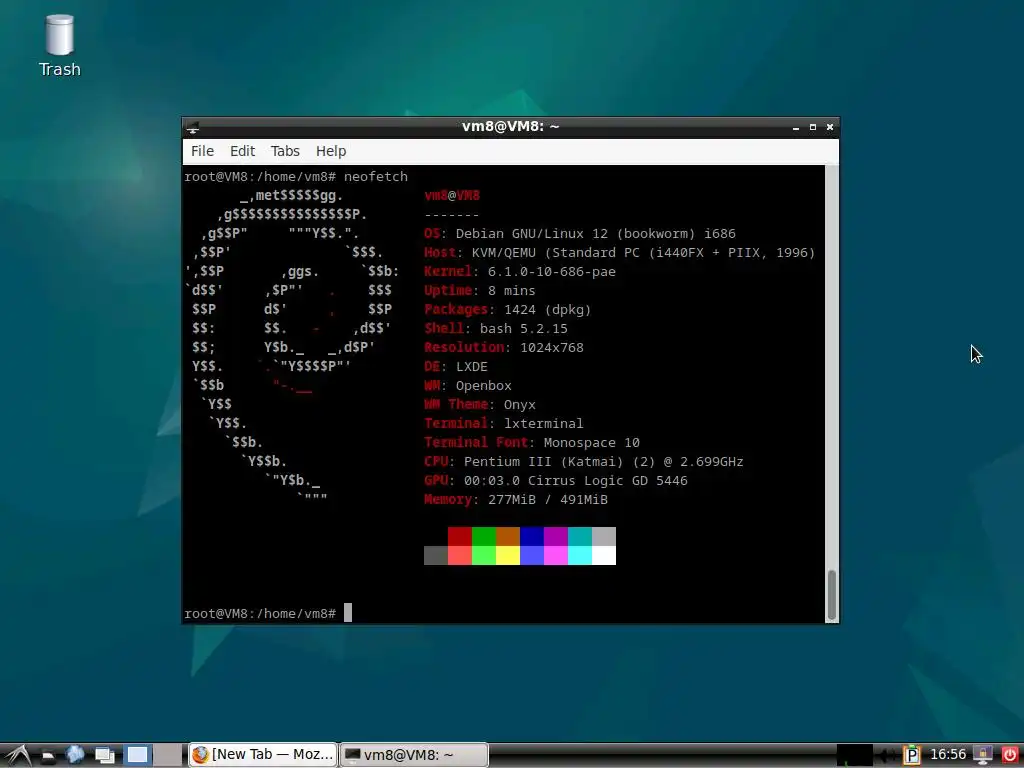Click the Terminal value "lxterminal"
The width and height of the screenshot is (1024, 768).
[543, 423]
